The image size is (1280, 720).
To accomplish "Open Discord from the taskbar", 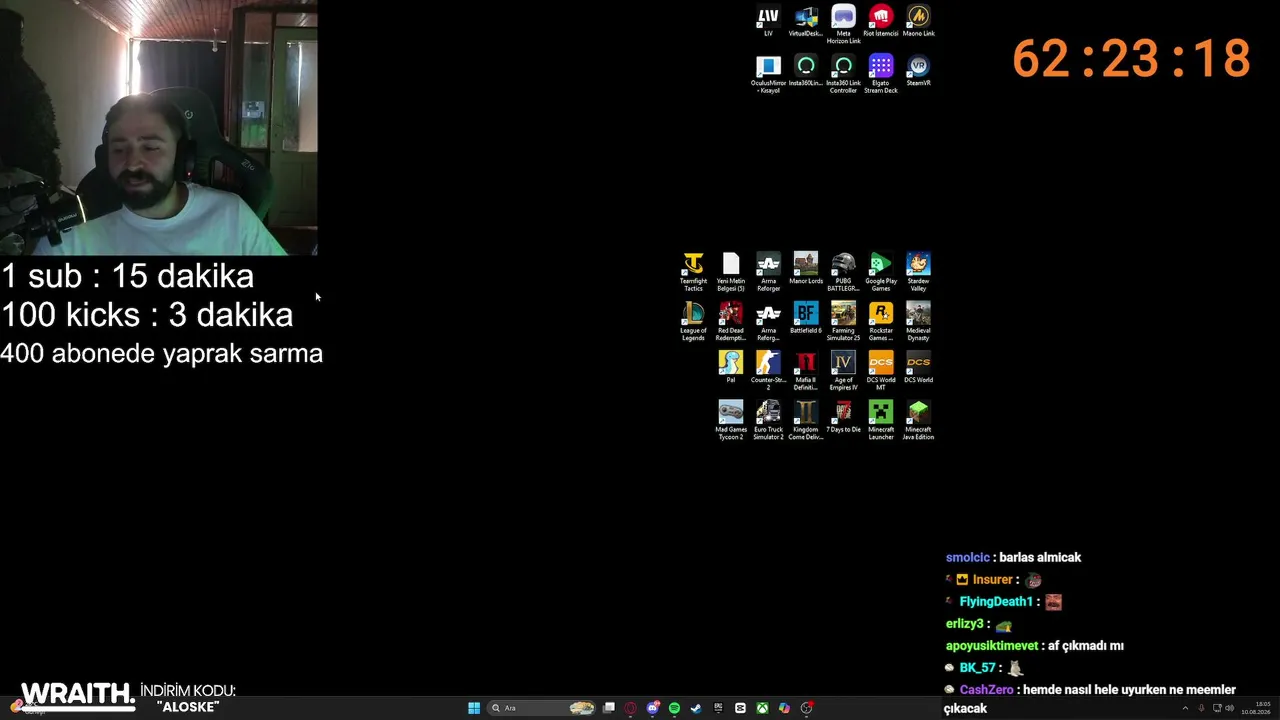I will click(652, 708).
